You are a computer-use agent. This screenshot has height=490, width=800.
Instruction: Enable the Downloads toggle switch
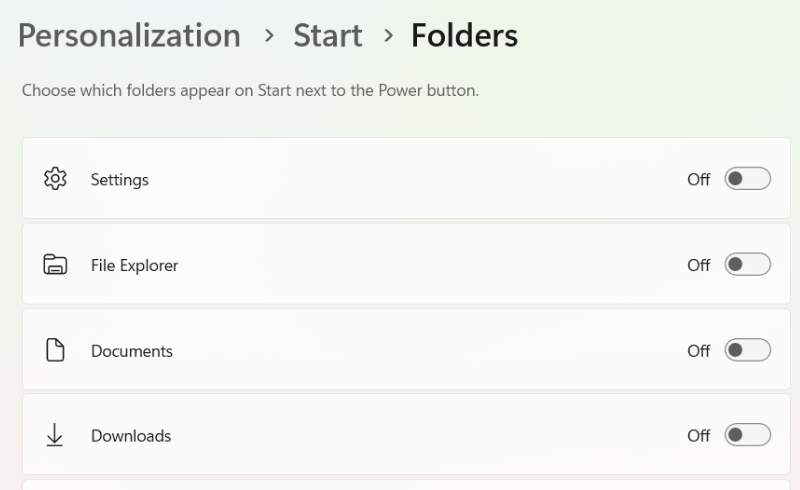[x=747, y=435]
